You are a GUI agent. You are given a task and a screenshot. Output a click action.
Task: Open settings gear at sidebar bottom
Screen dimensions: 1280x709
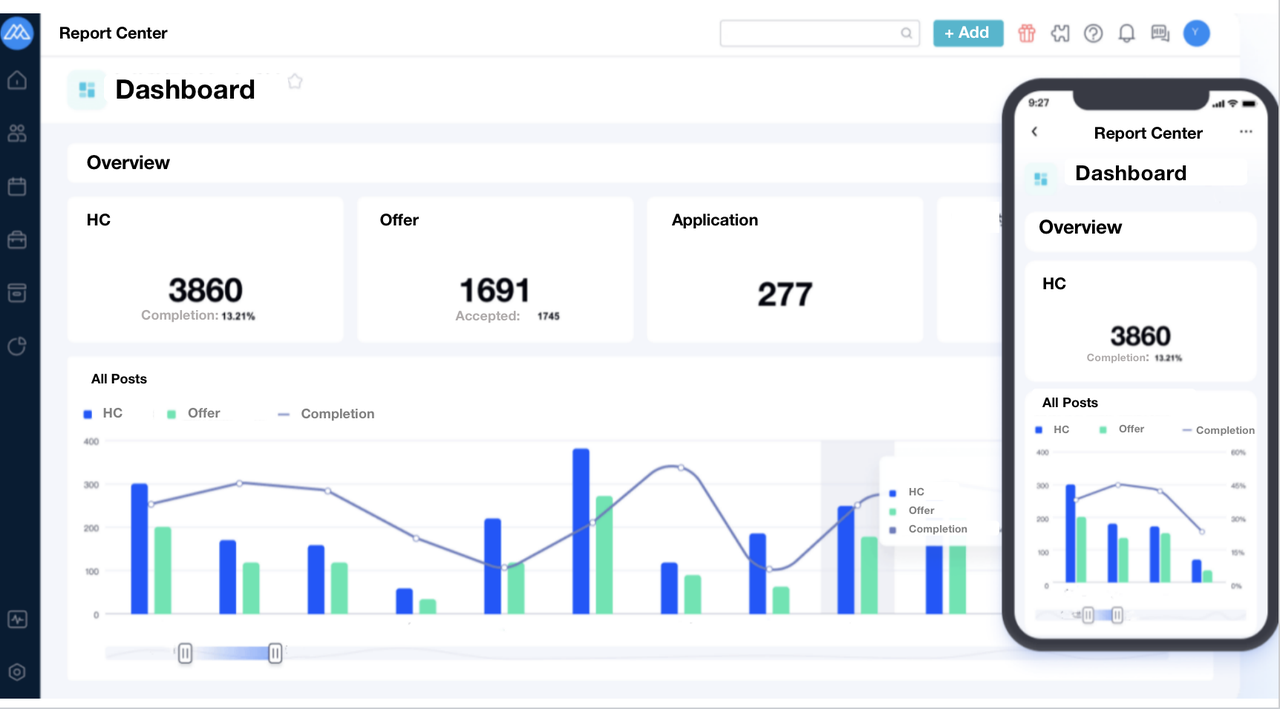pyautogui.click(x=17, y=672)
